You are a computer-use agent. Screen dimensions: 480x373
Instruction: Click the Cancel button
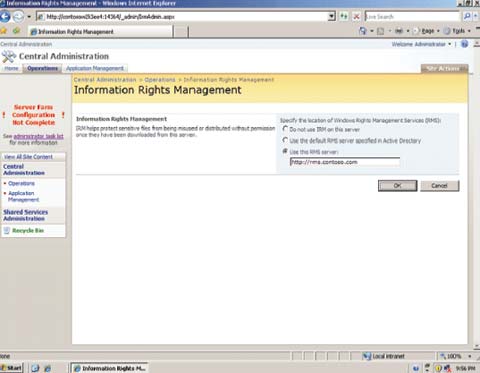coord(439,186)
